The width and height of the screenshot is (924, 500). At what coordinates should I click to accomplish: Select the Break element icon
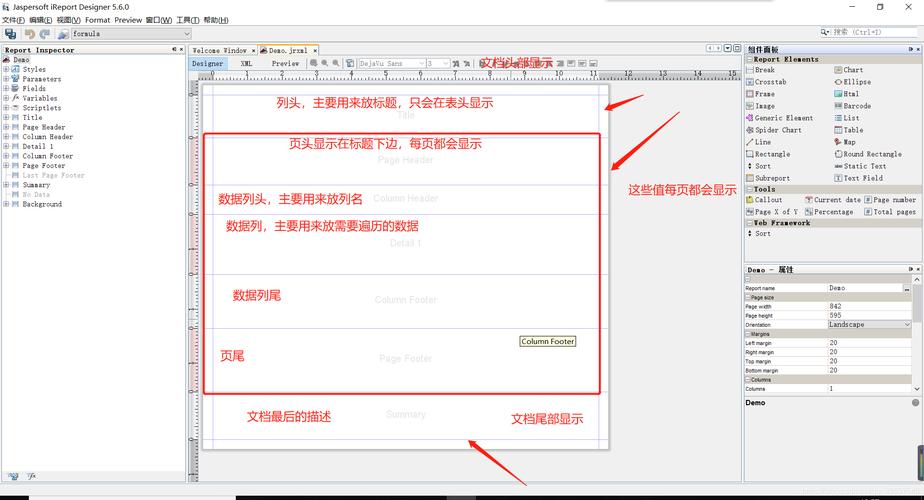750,70
